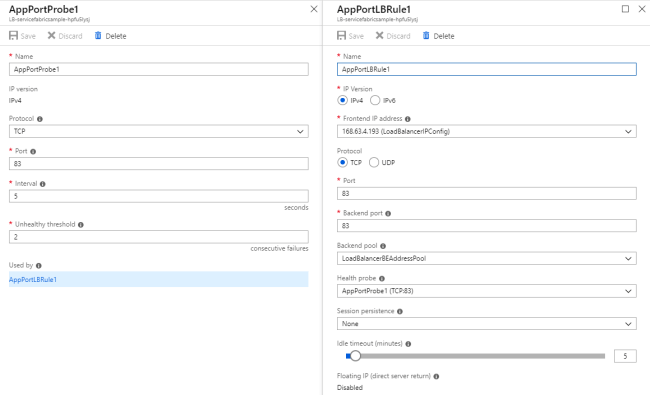Viewport: 650px width, 395px height.
Task: Click Save icon in AppPortLBRule1 panel
Action: (341, 36)
